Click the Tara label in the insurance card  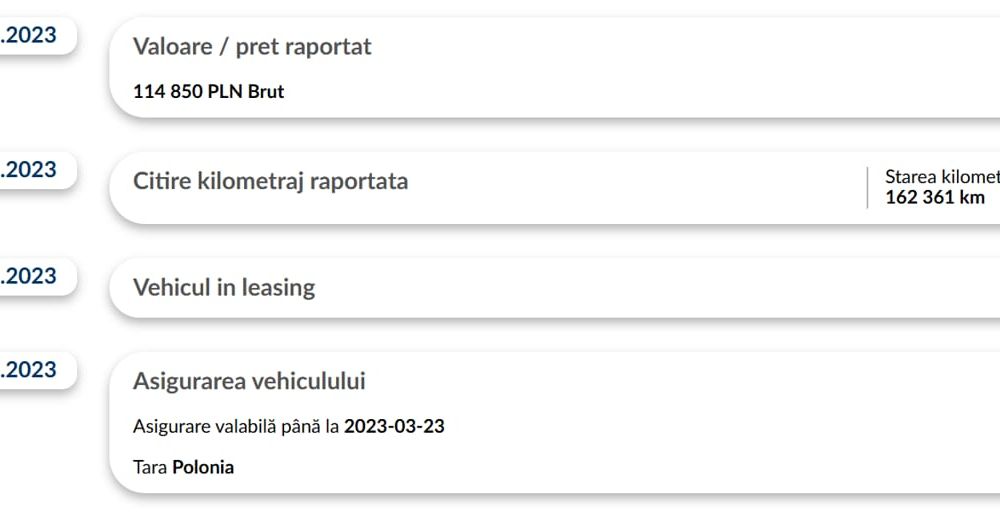coord(150,467)
